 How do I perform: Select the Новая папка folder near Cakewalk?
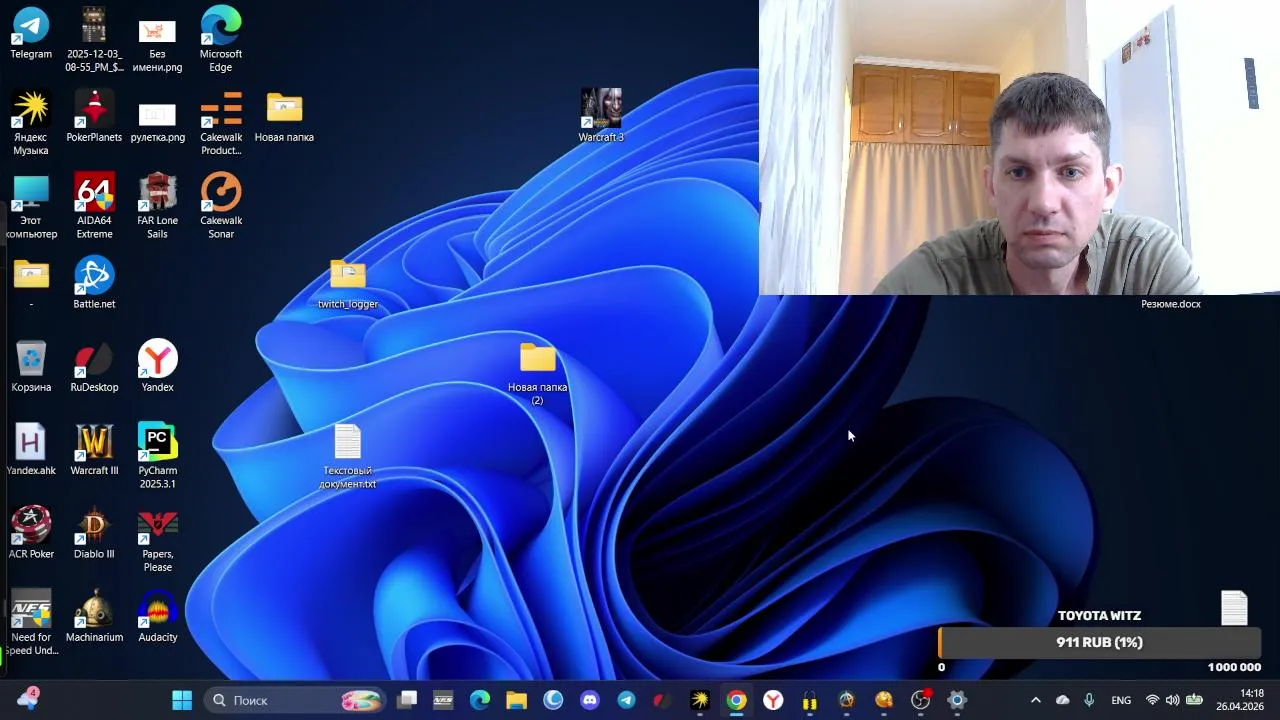[x=284, y=116]
